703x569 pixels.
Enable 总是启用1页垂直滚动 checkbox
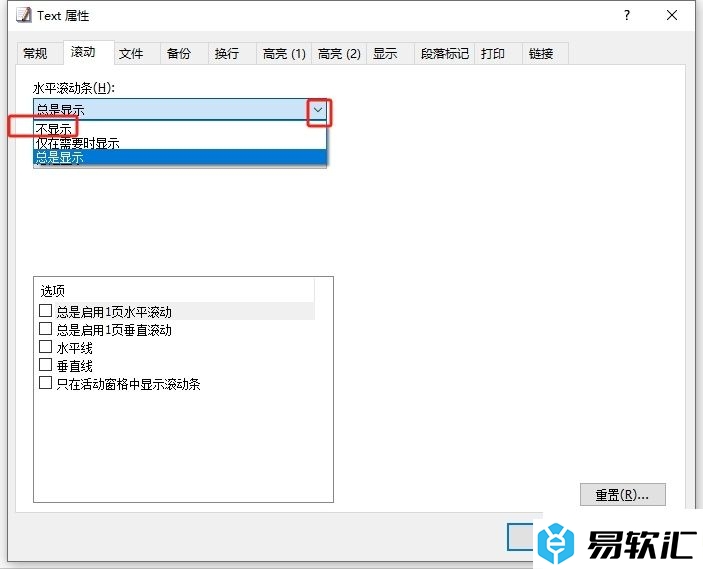pos(45,329)
